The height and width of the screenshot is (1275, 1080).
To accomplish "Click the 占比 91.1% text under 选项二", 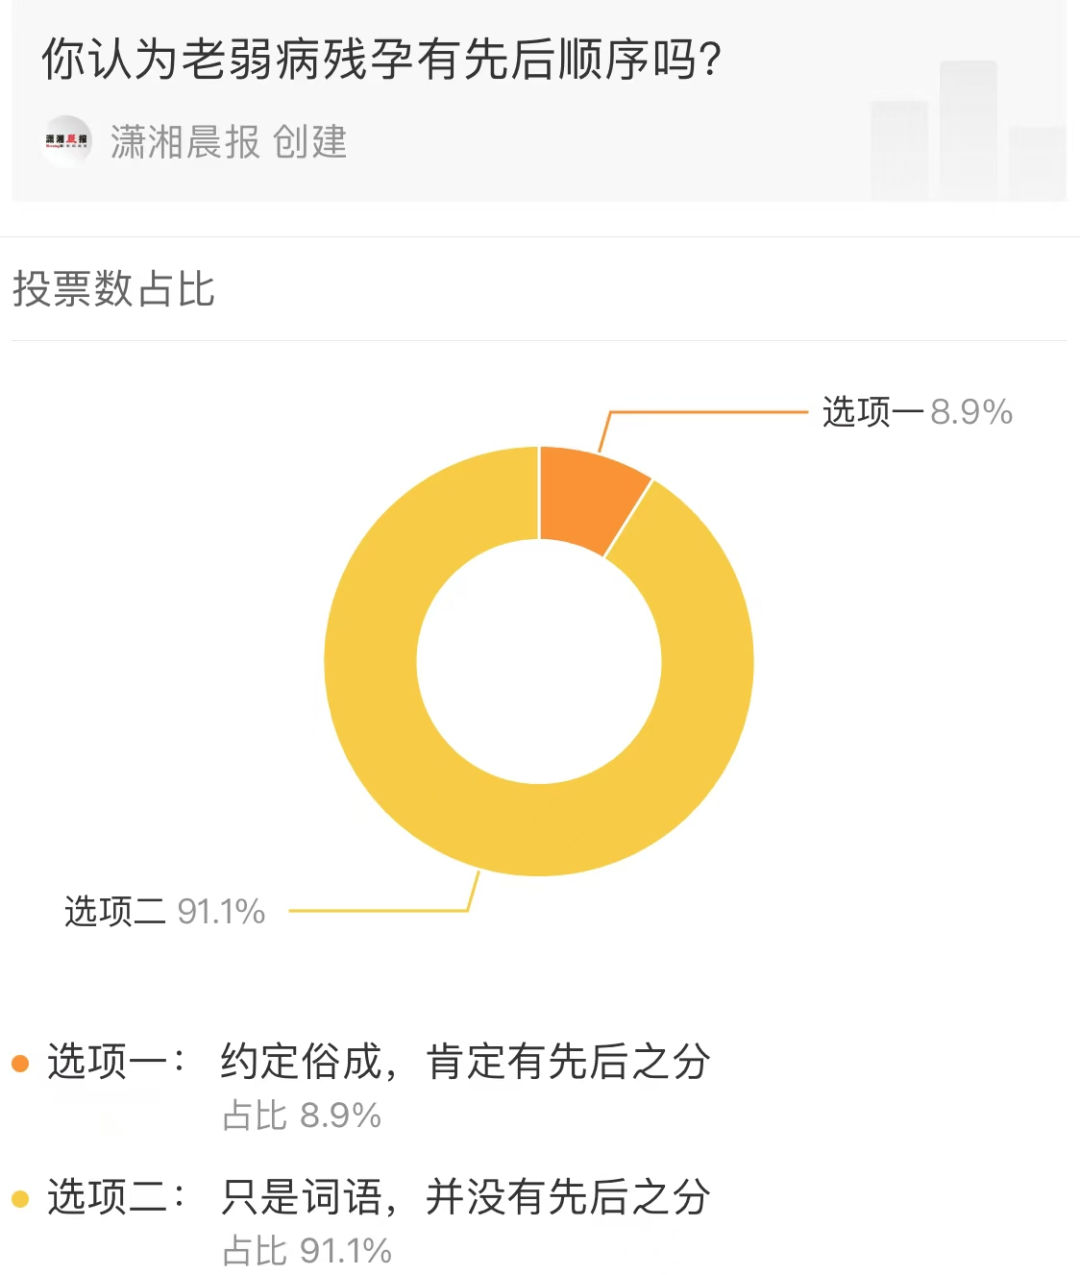I will coord(307,1251).
